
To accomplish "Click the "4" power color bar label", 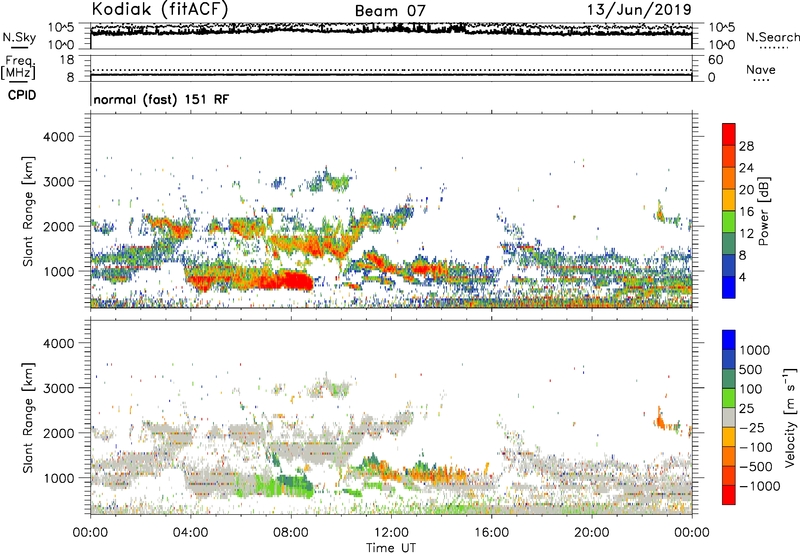I will click(742, 277).
